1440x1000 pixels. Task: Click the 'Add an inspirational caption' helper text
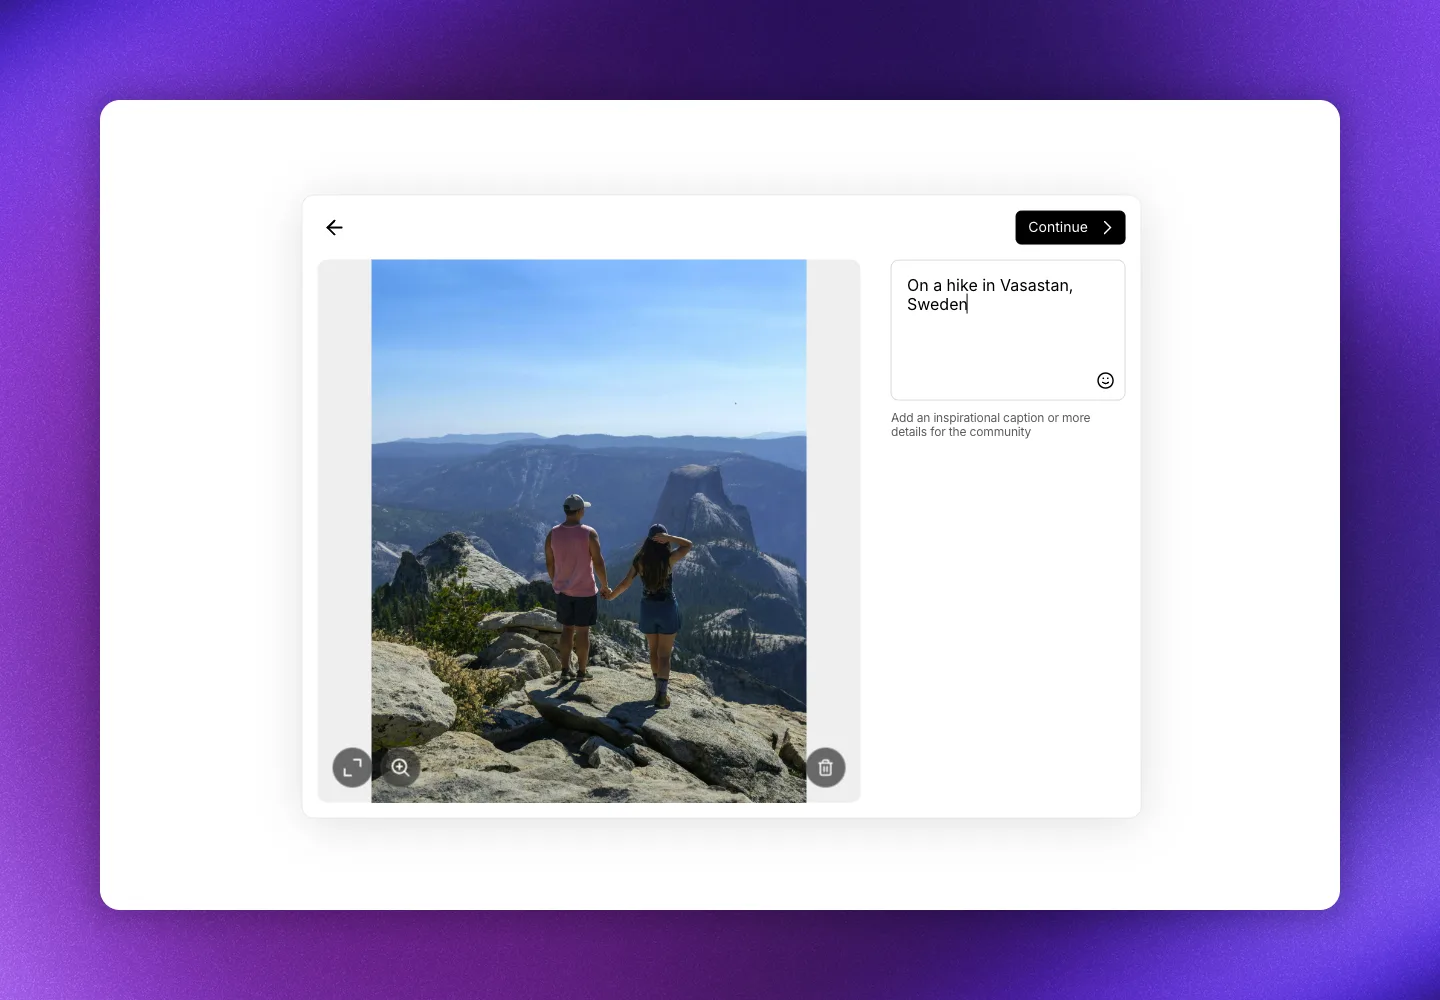click(x=990, y=425)
